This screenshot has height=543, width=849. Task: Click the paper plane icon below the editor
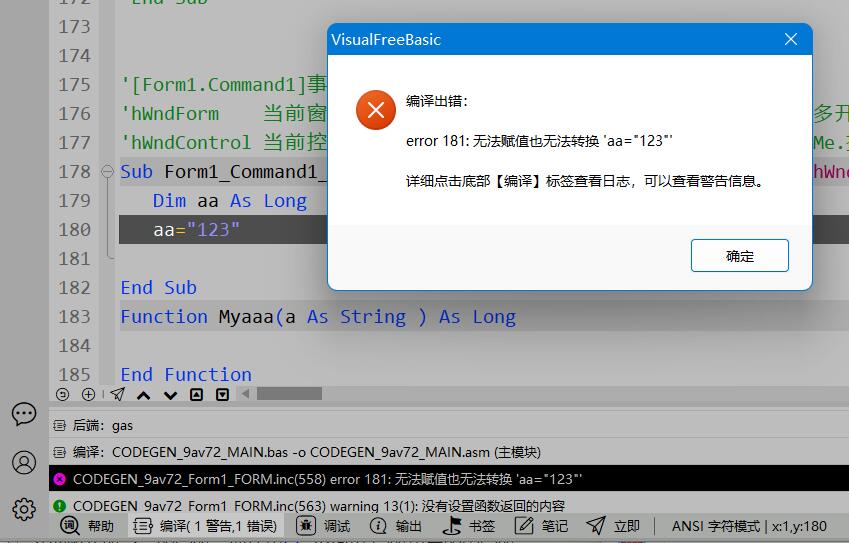tap(117, 395)
